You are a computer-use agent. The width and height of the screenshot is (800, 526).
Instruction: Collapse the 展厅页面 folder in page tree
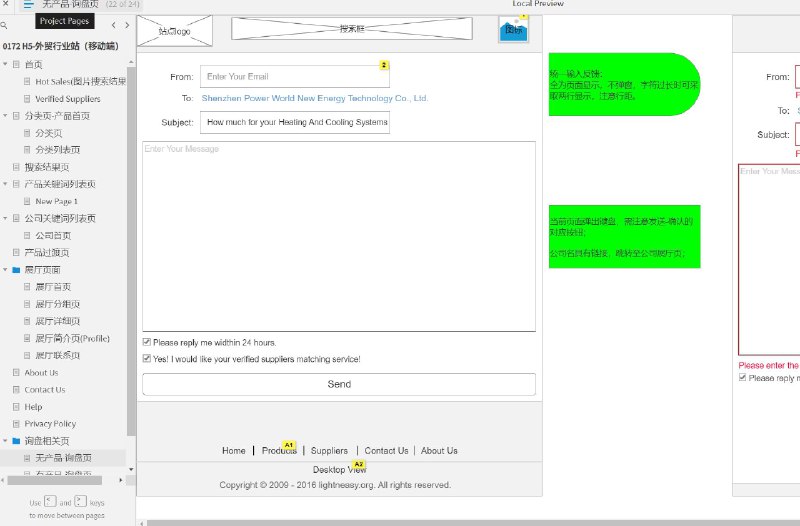click(5, 269)
